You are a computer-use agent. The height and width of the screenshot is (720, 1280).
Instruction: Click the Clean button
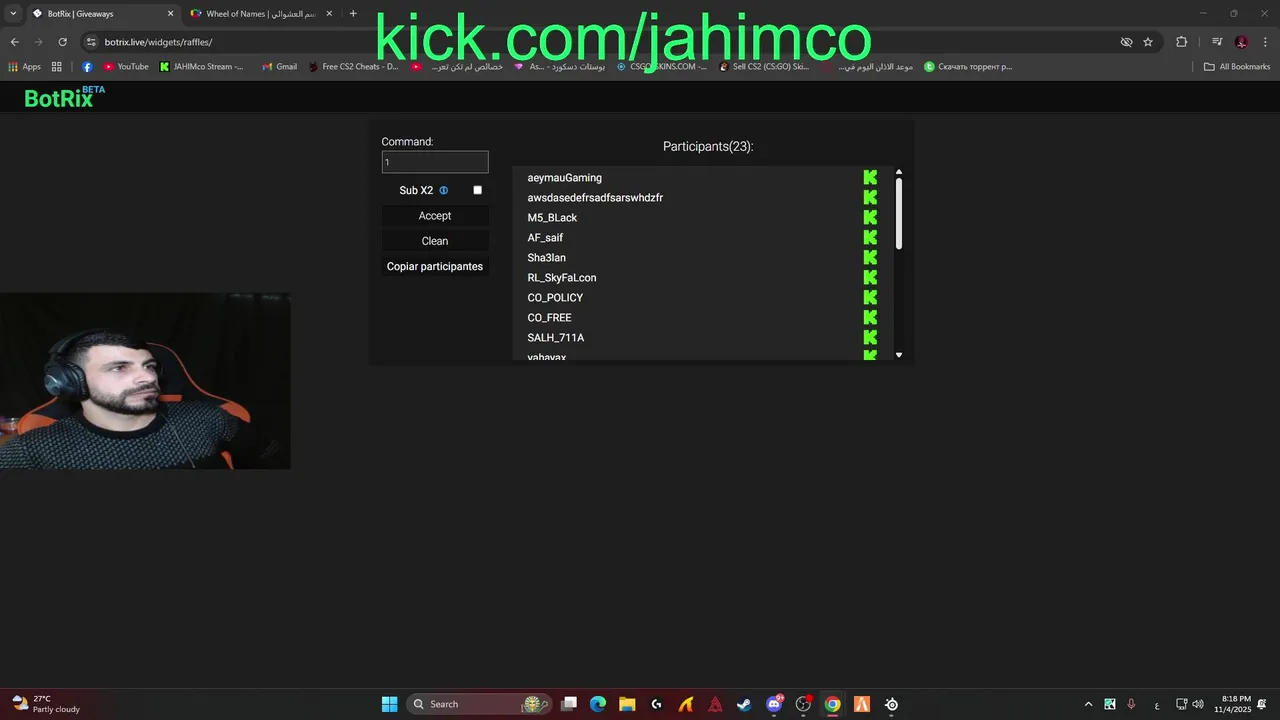pyautogui.click(x=435, y=241)
